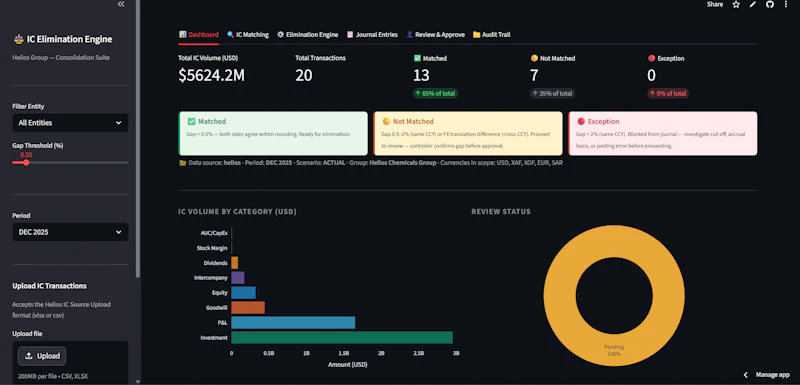800x385 pixels.
Task: Click the P&L bar in chart
Action: point(293,322)
